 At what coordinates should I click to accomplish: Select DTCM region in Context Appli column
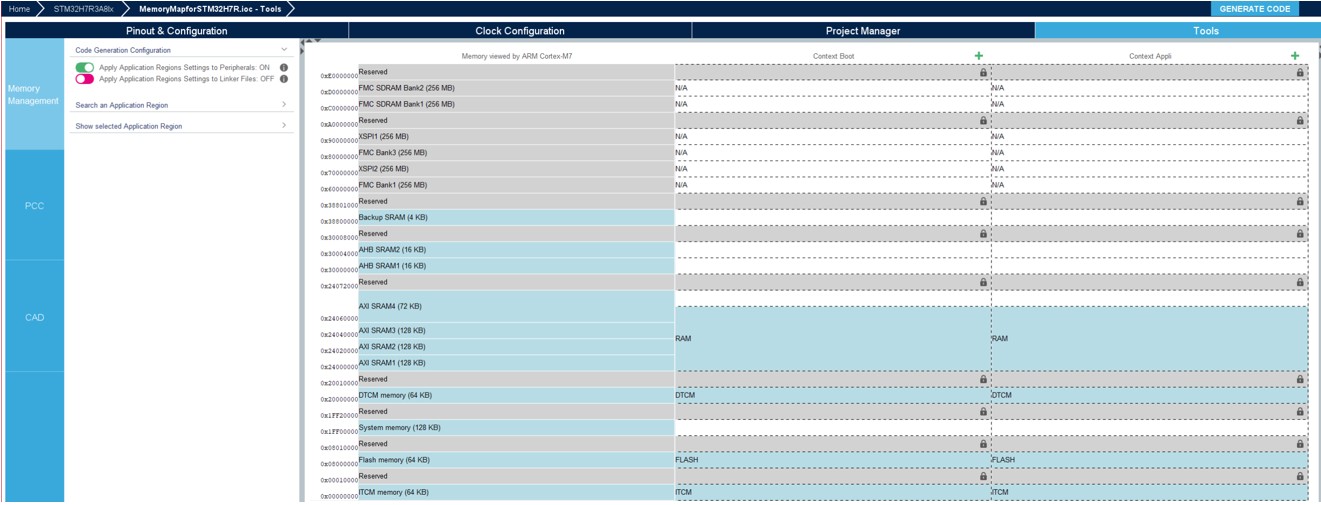coord(1150,396)
